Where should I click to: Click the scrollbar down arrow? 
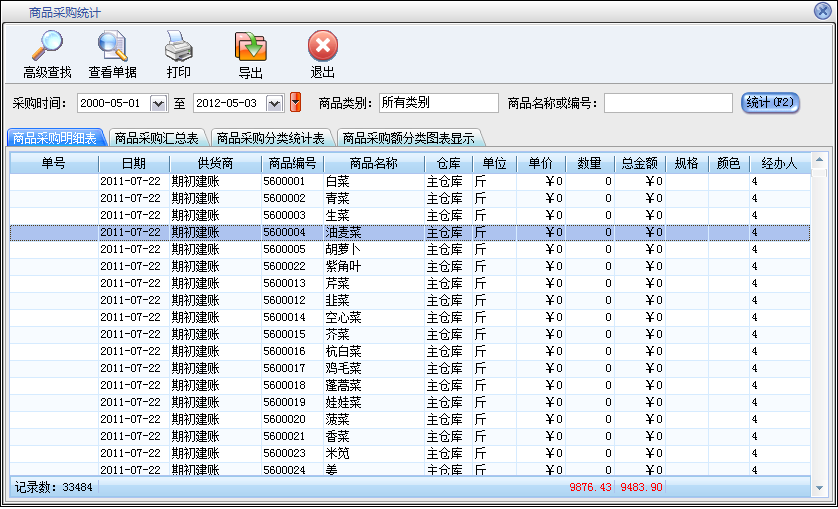(819, 486)
